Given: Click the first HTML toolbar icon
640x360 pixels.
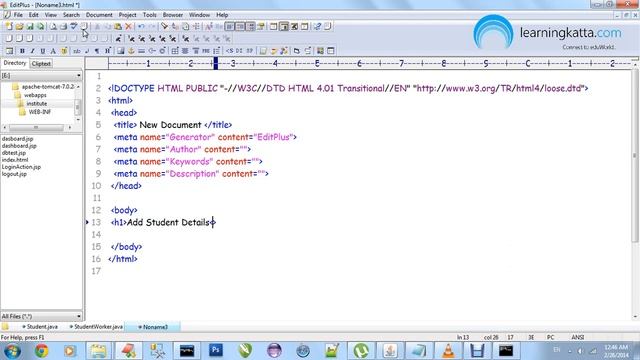Looking at the screenshot, I should pyautogui.click(x=9, y=51).
